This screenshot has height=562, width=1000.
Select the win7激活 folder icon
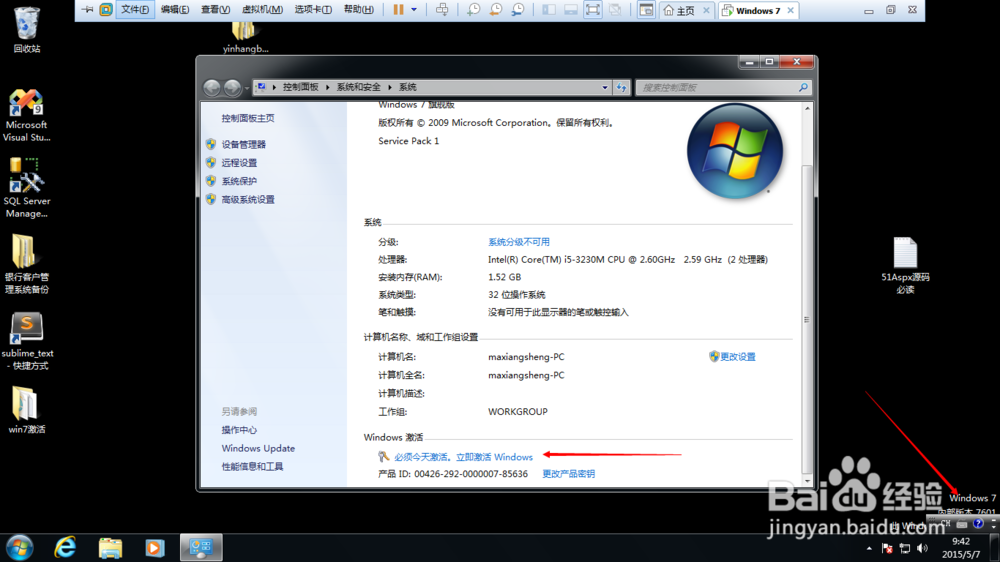(26, 410)
